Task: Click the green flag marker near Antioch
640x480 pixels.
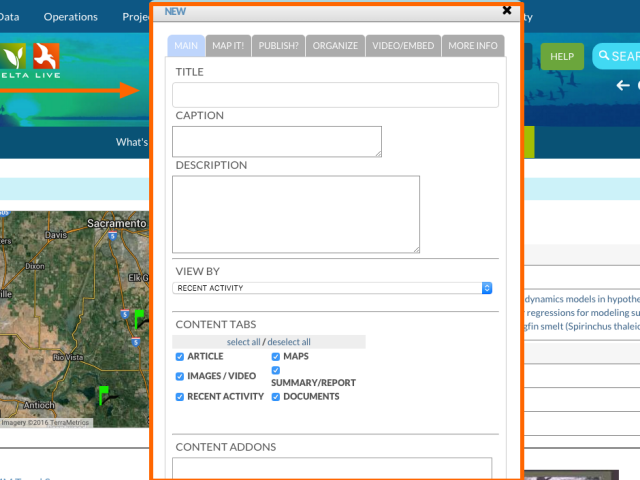Action: 102,394
